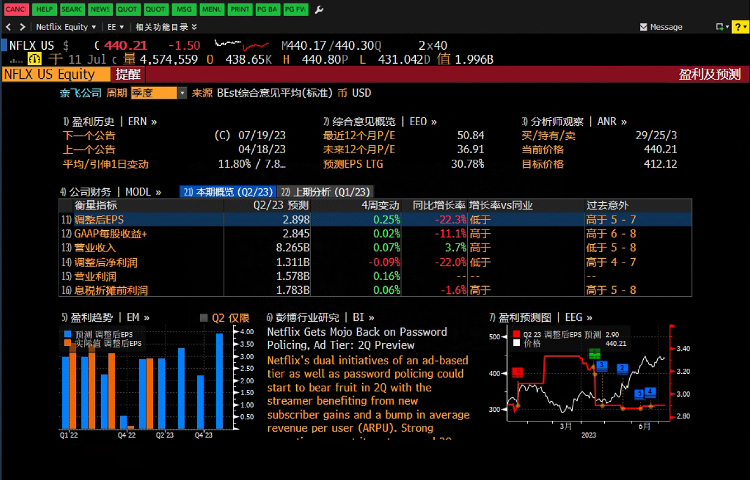Click the green earnings event marker on chart
The height and width of the screenshot is (480, 750).
point(595,354)
